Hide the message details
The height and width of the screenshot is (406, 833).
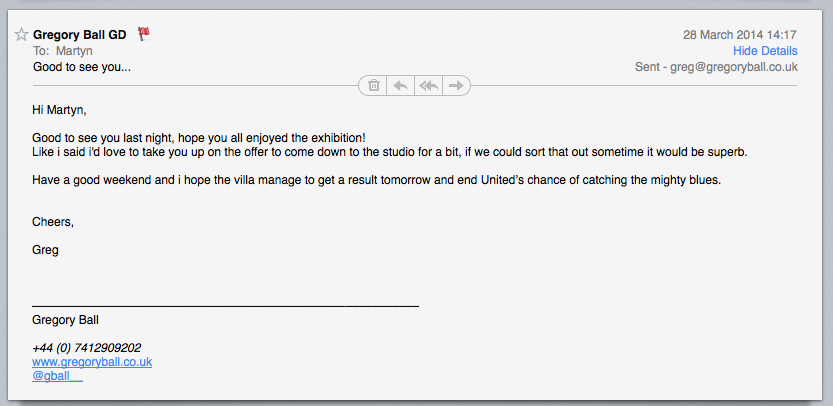click(765, 51)
